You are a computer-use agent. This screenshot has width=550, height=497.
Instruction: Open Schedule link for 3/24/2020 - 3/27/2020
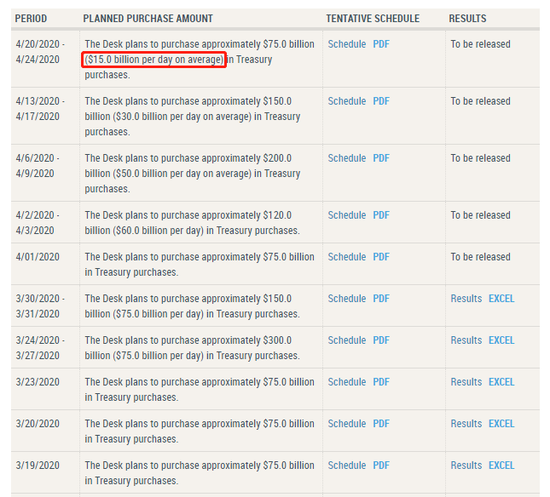coord(347,340)
